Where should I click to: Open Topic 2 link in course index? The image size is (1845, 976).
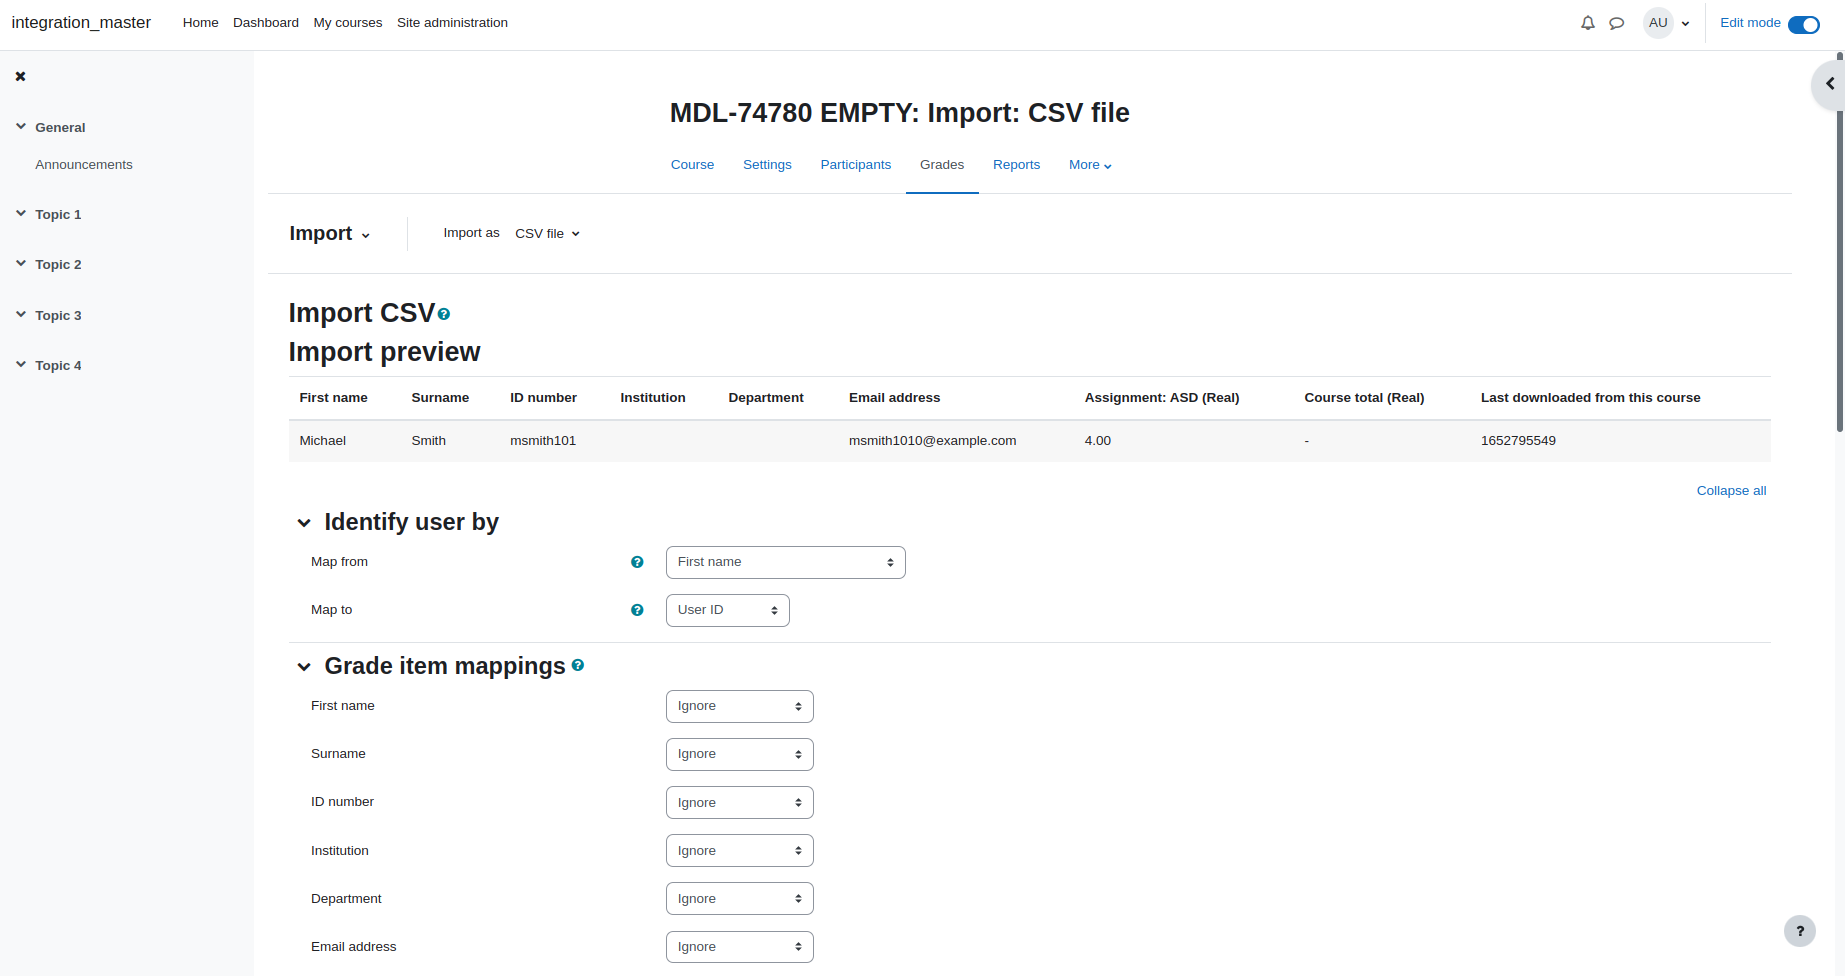tap(58, 264)
